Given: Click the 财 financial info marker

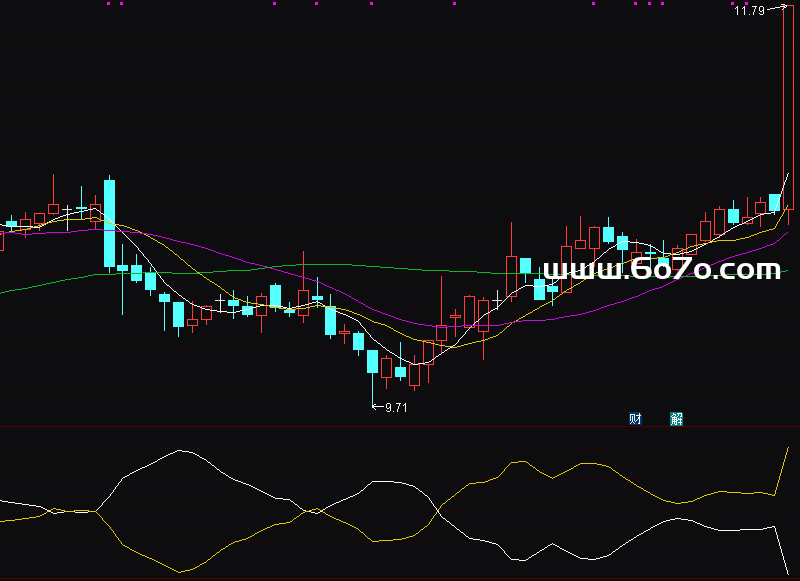Looking at the screenshot, I should pyautogui.click(x=635, y=419).
